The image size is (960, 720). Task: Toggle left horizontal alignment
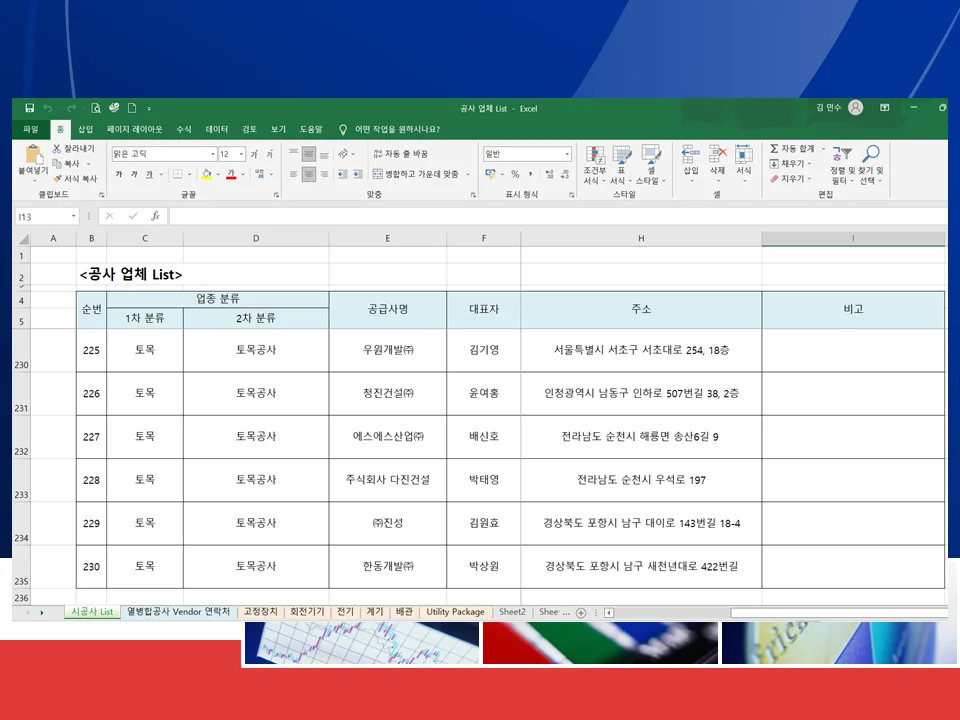click(293, 174)
